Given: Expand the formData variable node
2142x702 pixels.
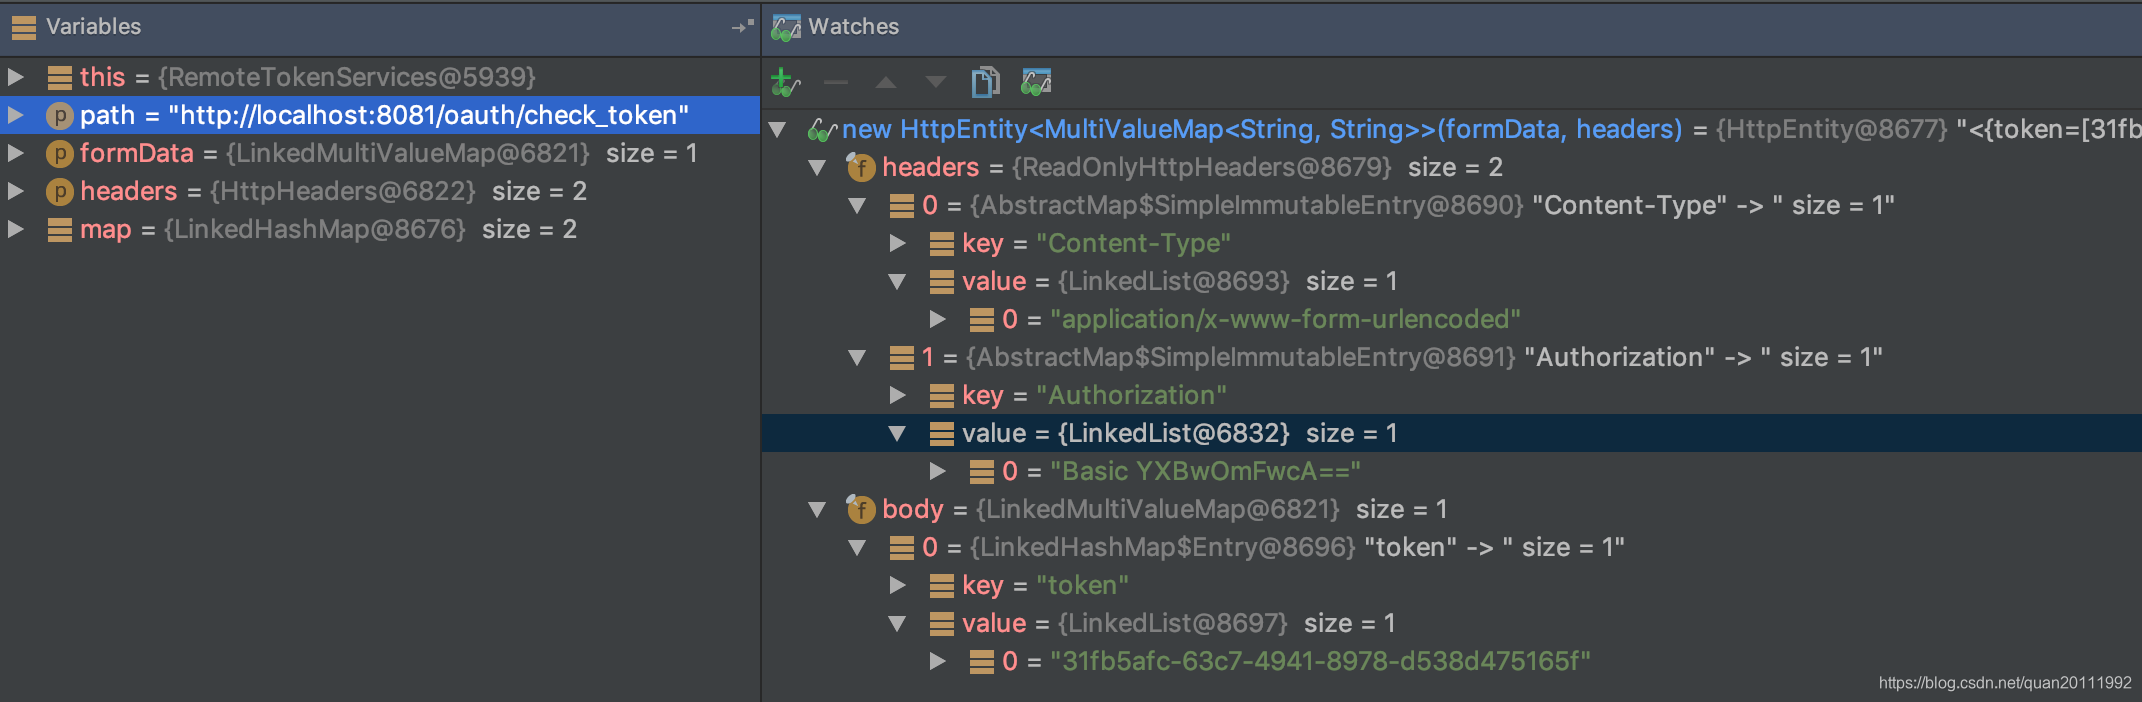Looking at the screenshot, I should (16, 153).
